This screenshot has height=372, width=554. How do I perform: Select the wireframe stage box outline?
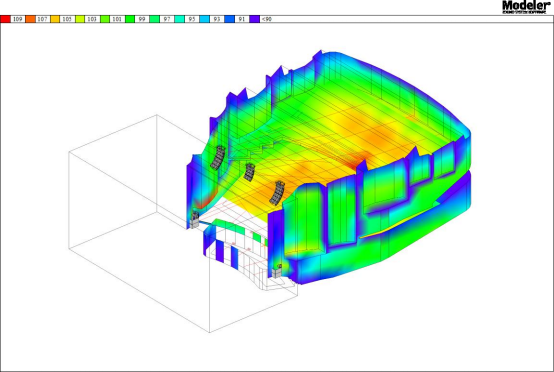point(183,223)
